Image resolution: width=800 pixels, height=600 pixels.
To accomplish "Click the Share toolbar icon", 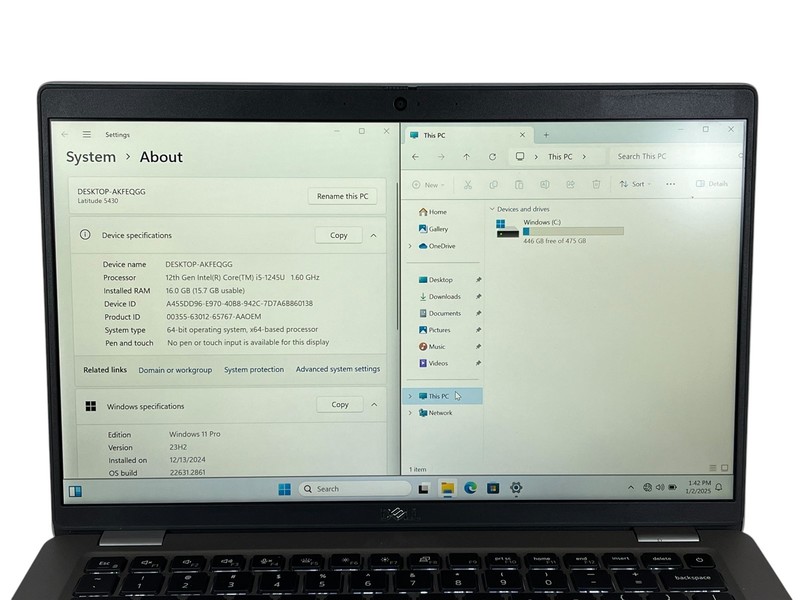I will pyautogui.click(x=570, y=184).
